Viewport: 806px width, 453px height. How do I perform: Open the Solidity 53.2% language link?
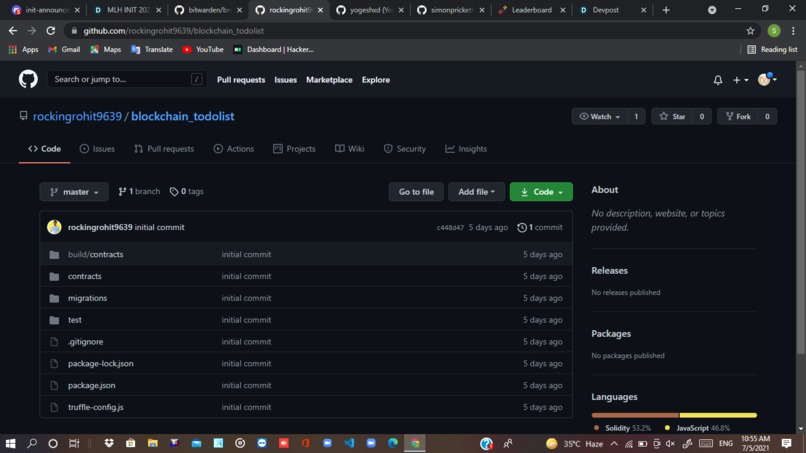pyautogui.click(x=622, y=428)
